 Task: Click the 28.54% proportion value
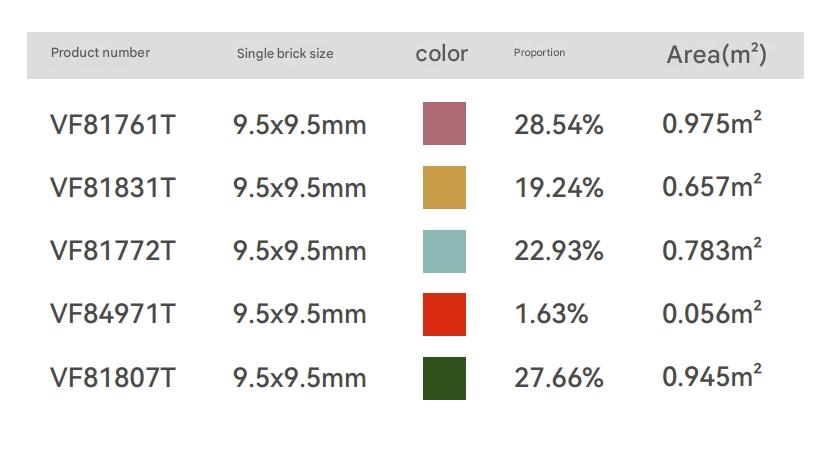pyautogui.click(x=559, y=125)
